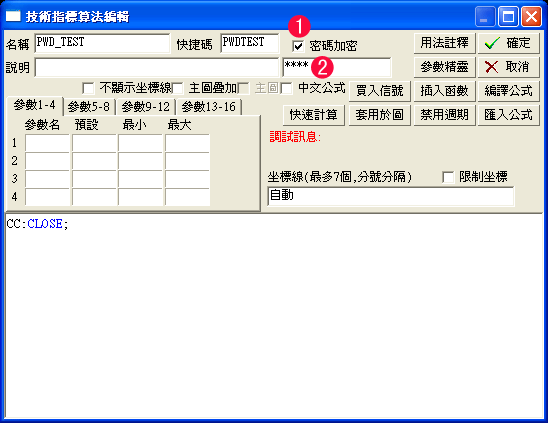The image size is (548, 423).
Task: Check the 主圖疊加 checkbox
Action: point(178,88)
